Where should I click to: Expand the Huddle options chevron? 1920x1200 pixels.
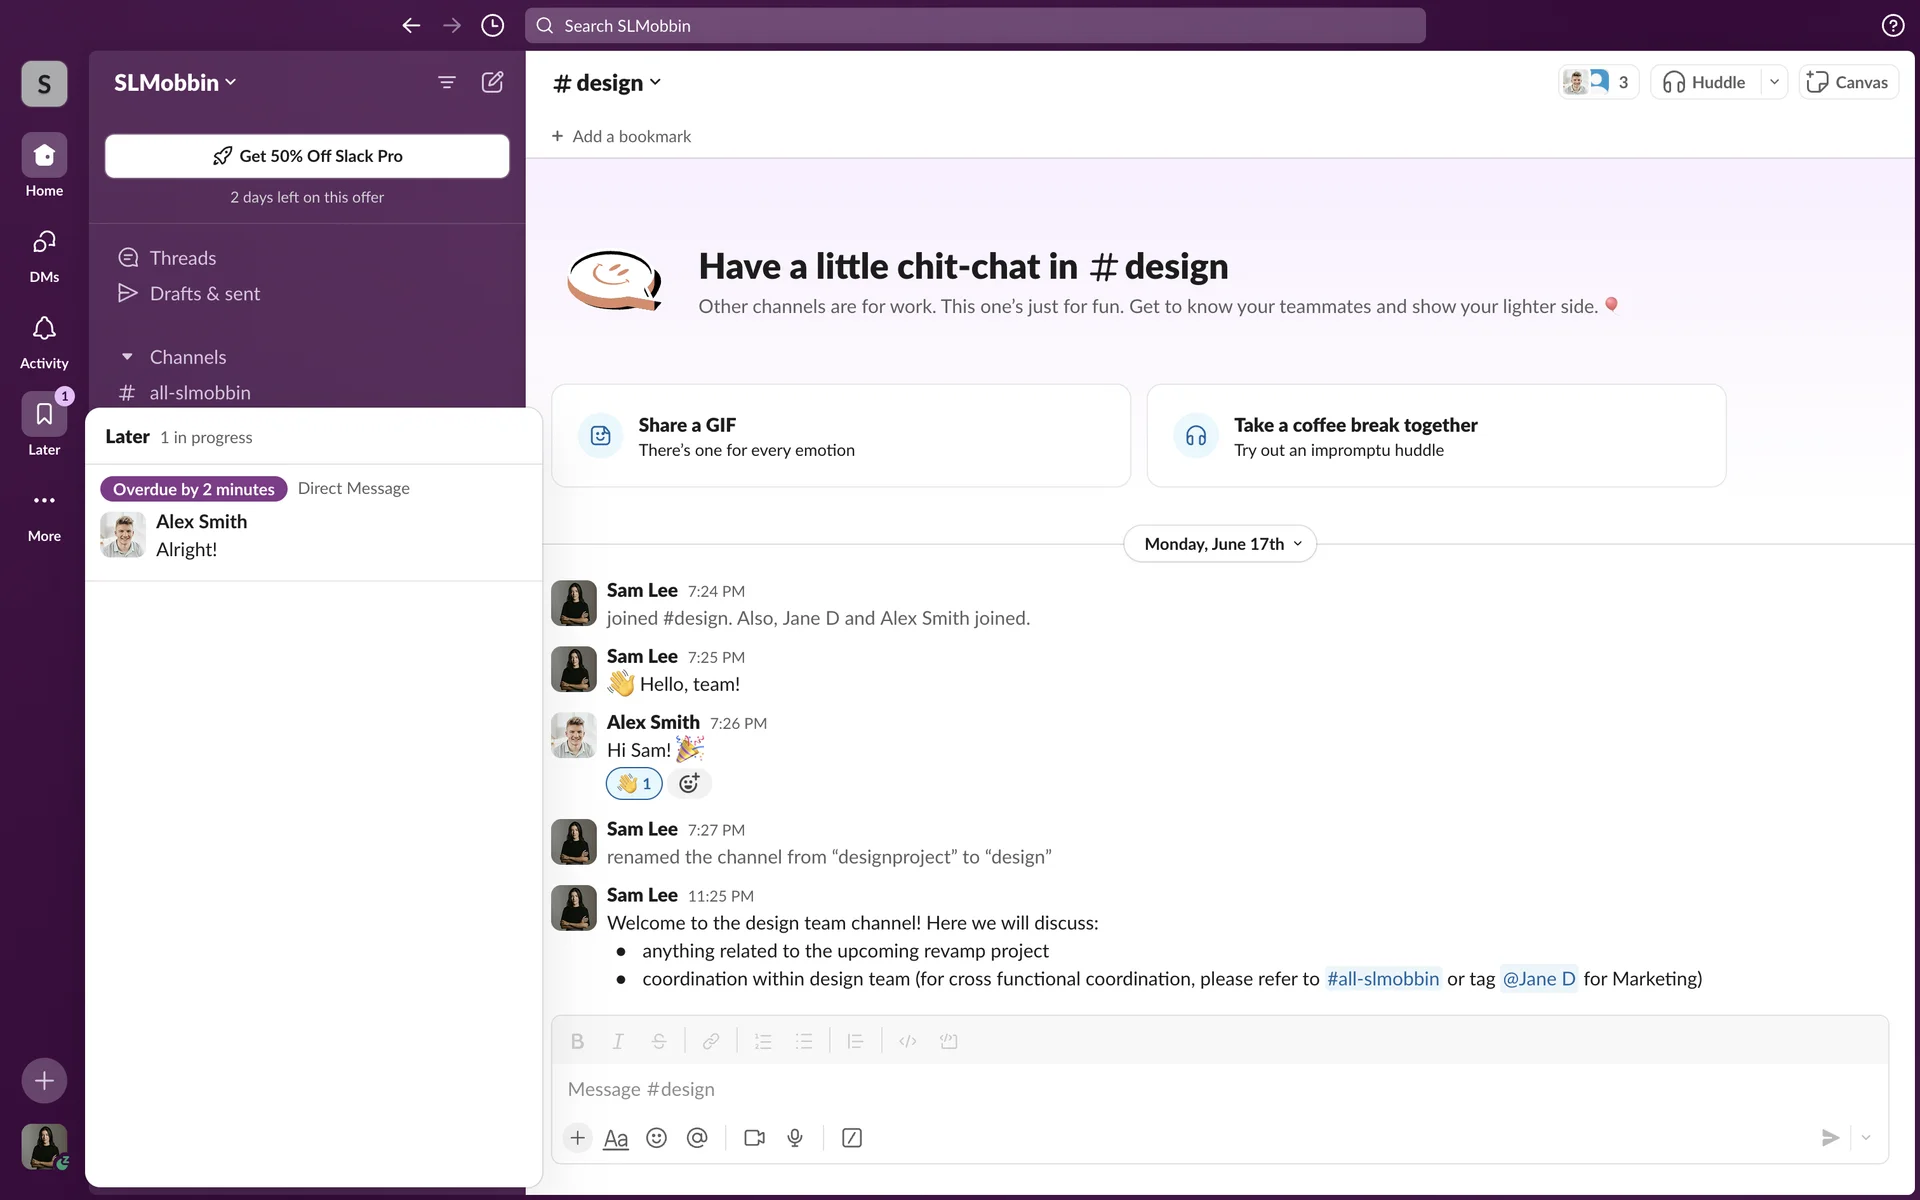click(x=1774, y=82)
